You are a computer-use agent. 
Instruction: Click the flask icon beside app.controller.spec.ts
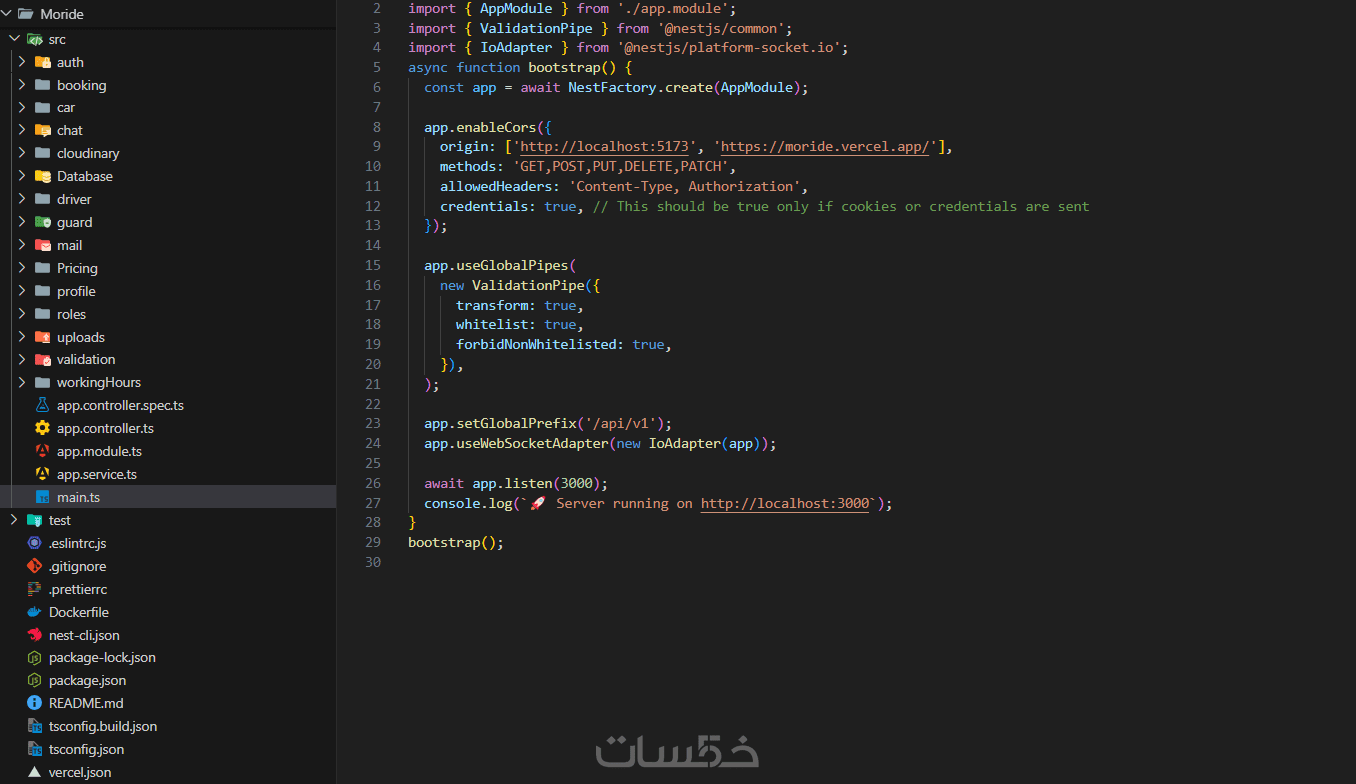click(x=42, y=405)
